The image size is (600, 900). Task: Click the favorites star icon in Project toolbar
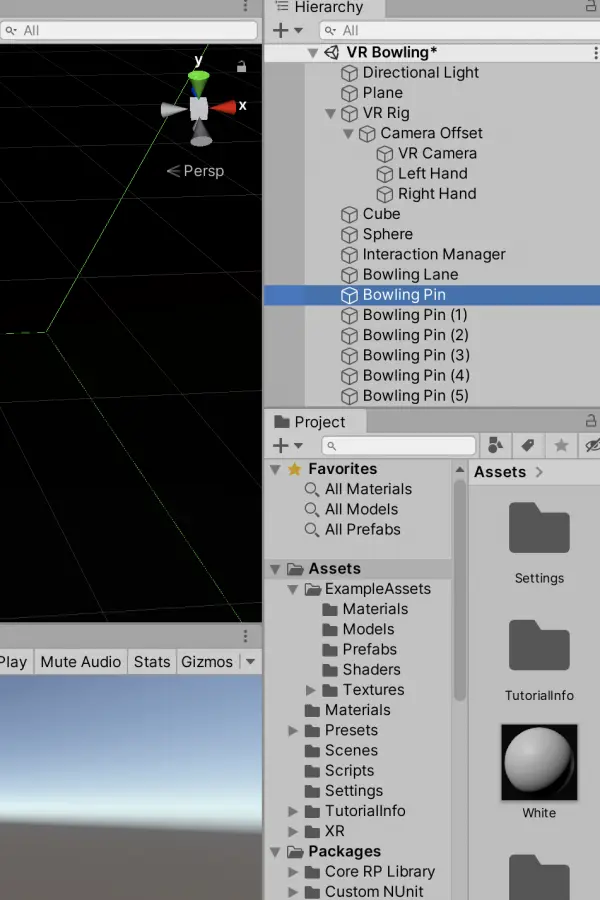point(561,445)
